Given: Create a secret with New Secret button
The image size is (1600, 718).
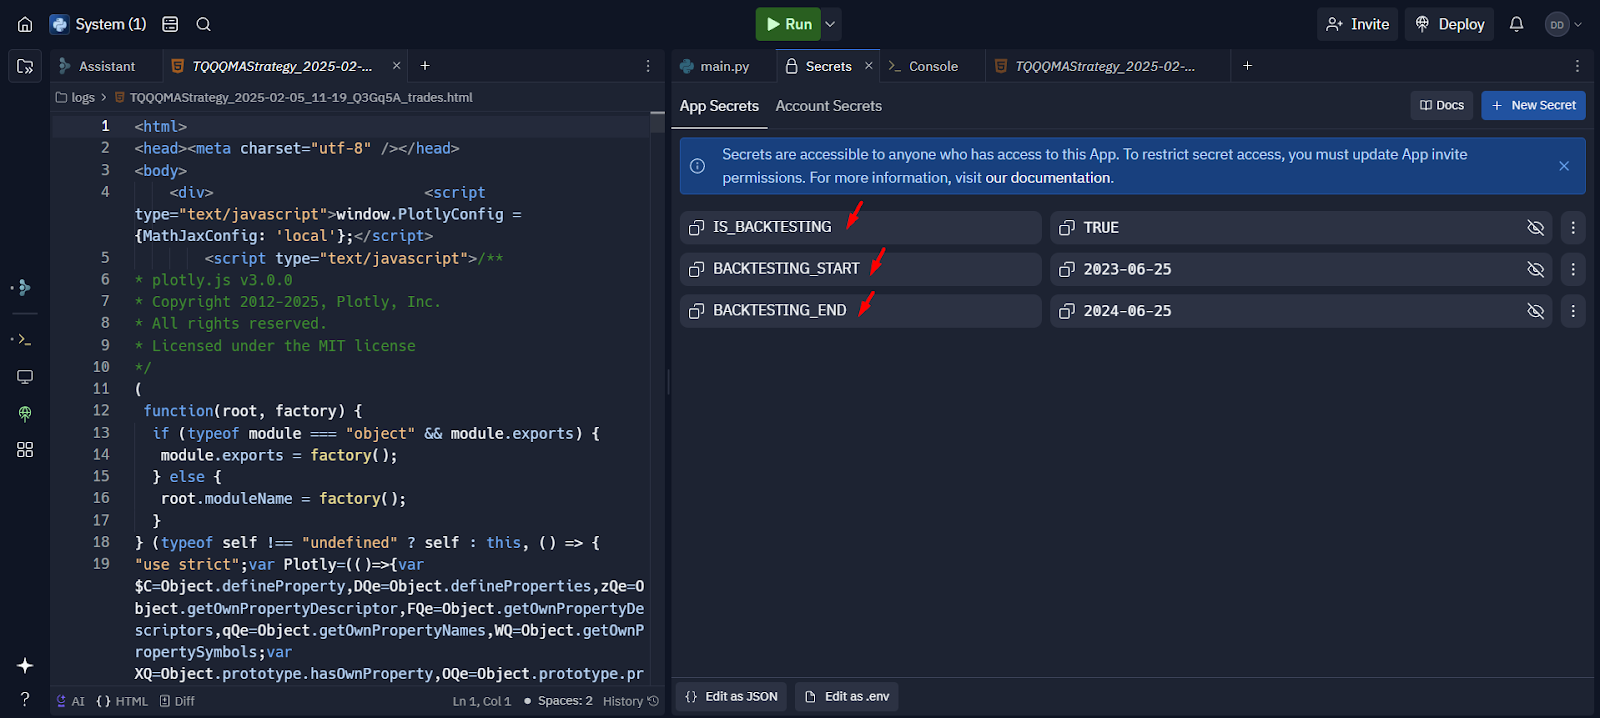Looking at the screenshot, I should tap(1533, 105).
